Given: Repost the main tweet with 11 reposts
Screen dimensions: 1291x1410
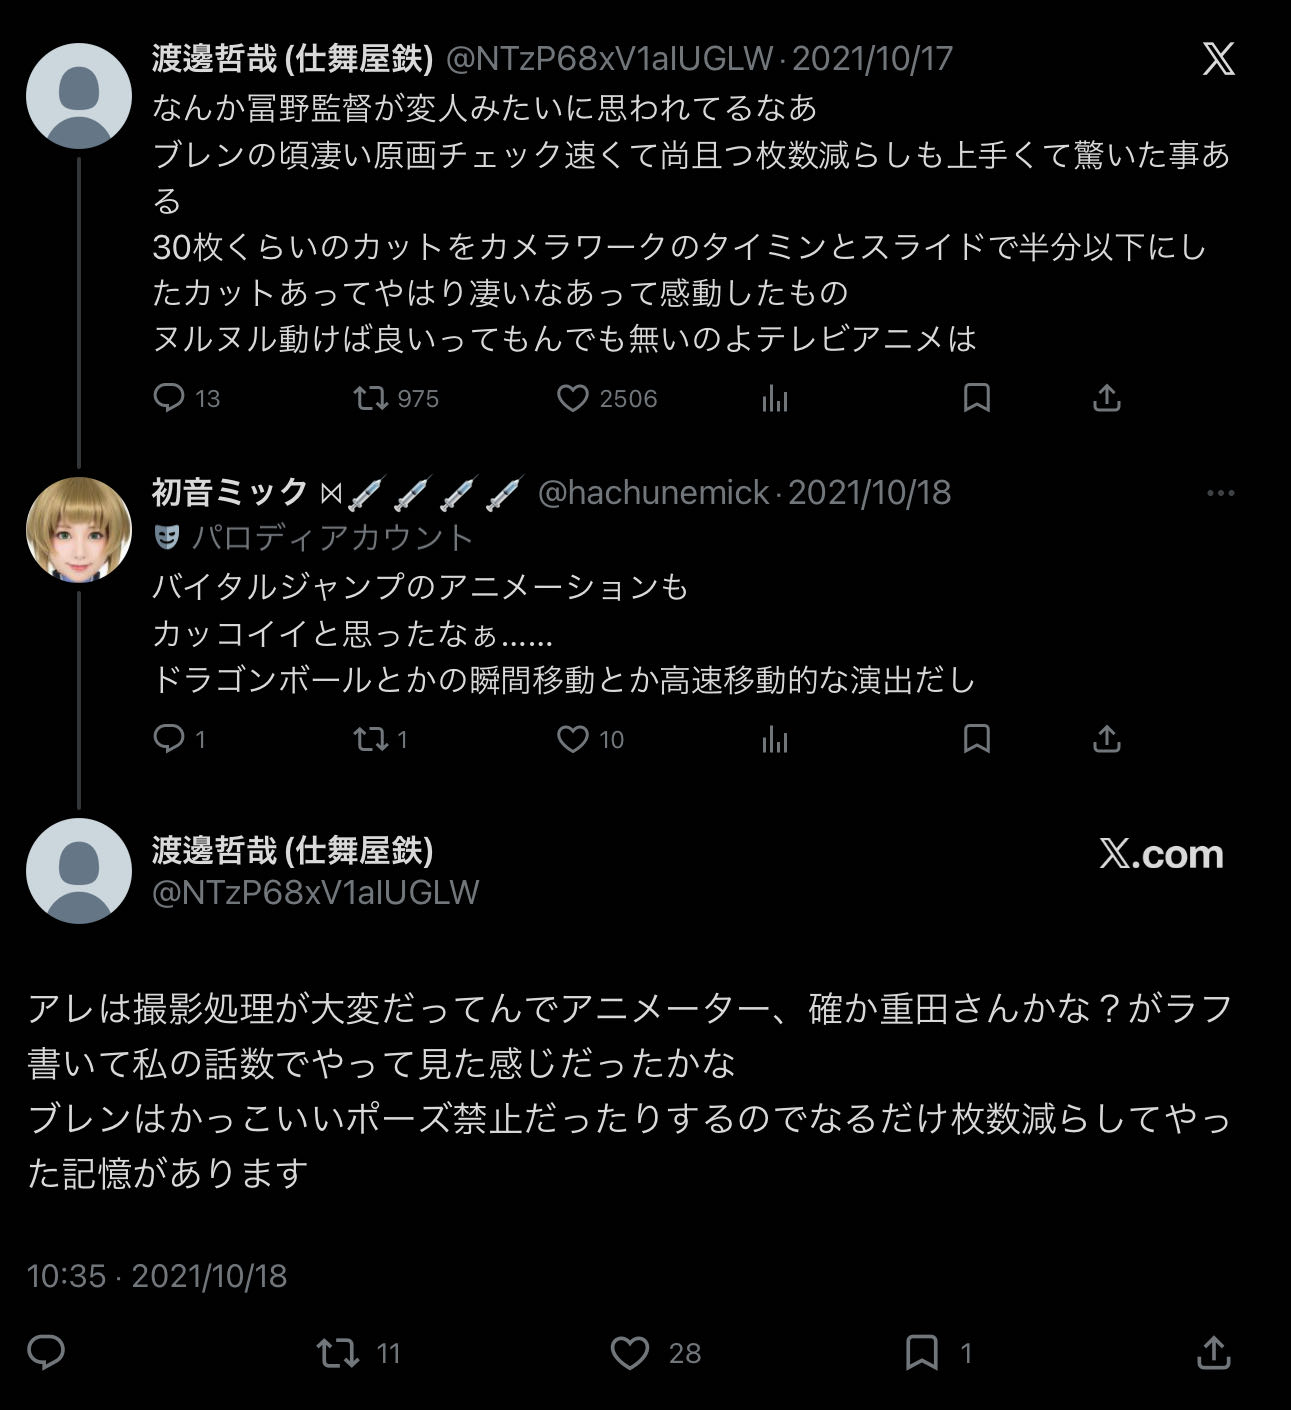Looking at the screenshot, I should point(337,1353).
